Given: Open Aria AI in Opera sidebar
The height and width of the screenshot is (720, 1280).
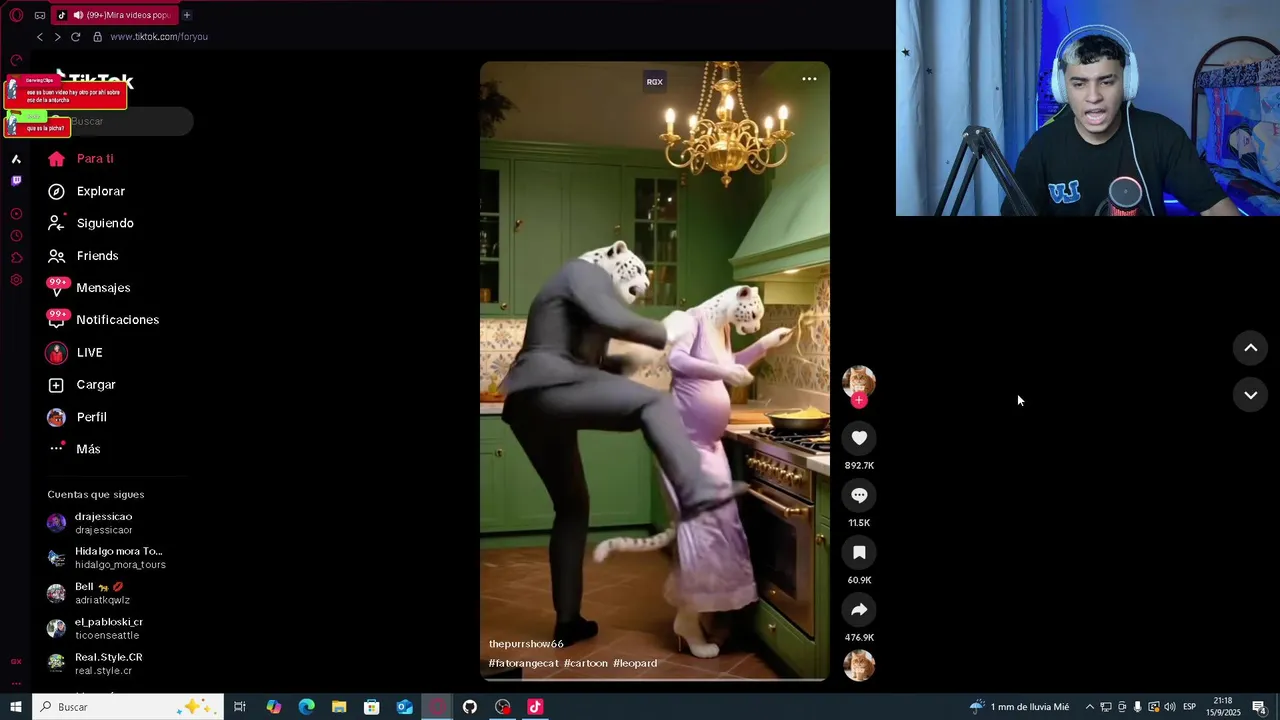Looking at the screenshot, I should [x=16, y=159].
